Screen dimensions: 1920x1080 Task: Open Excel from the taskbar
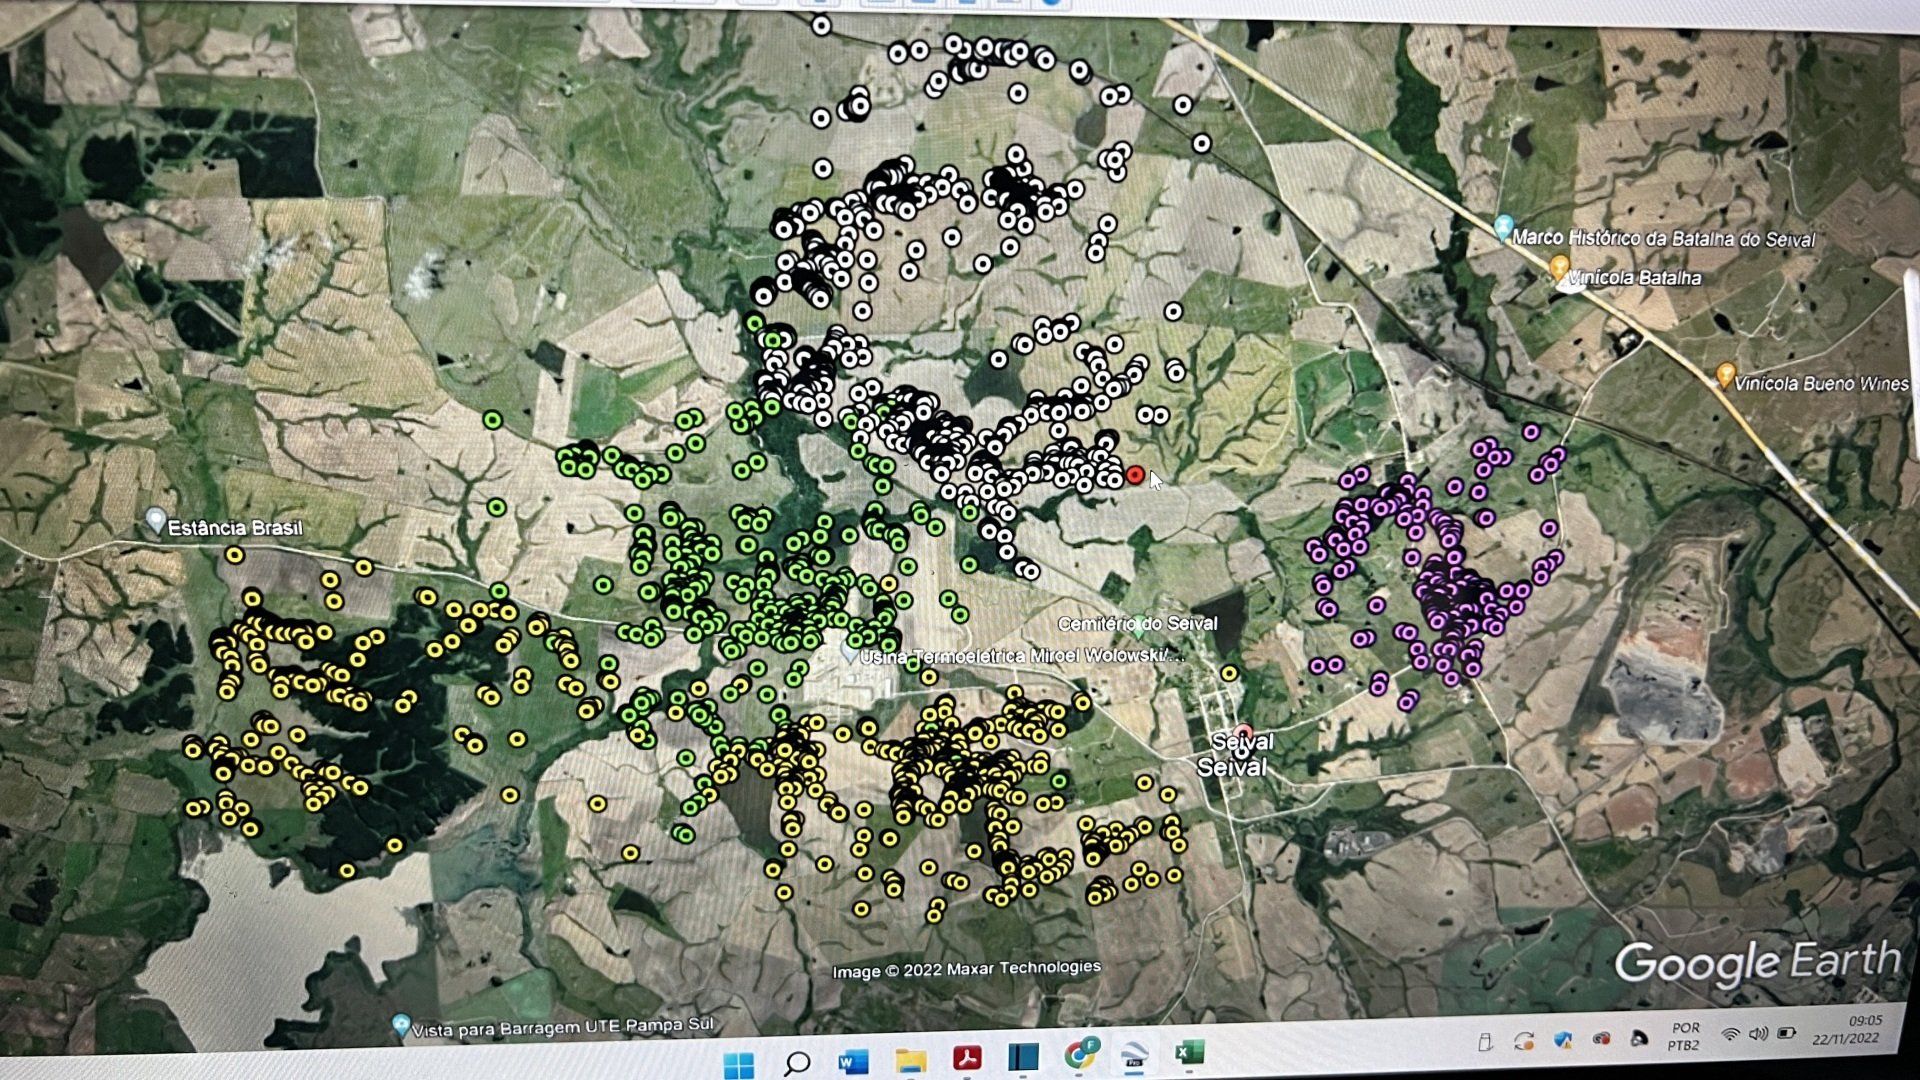(1188, 1052)
